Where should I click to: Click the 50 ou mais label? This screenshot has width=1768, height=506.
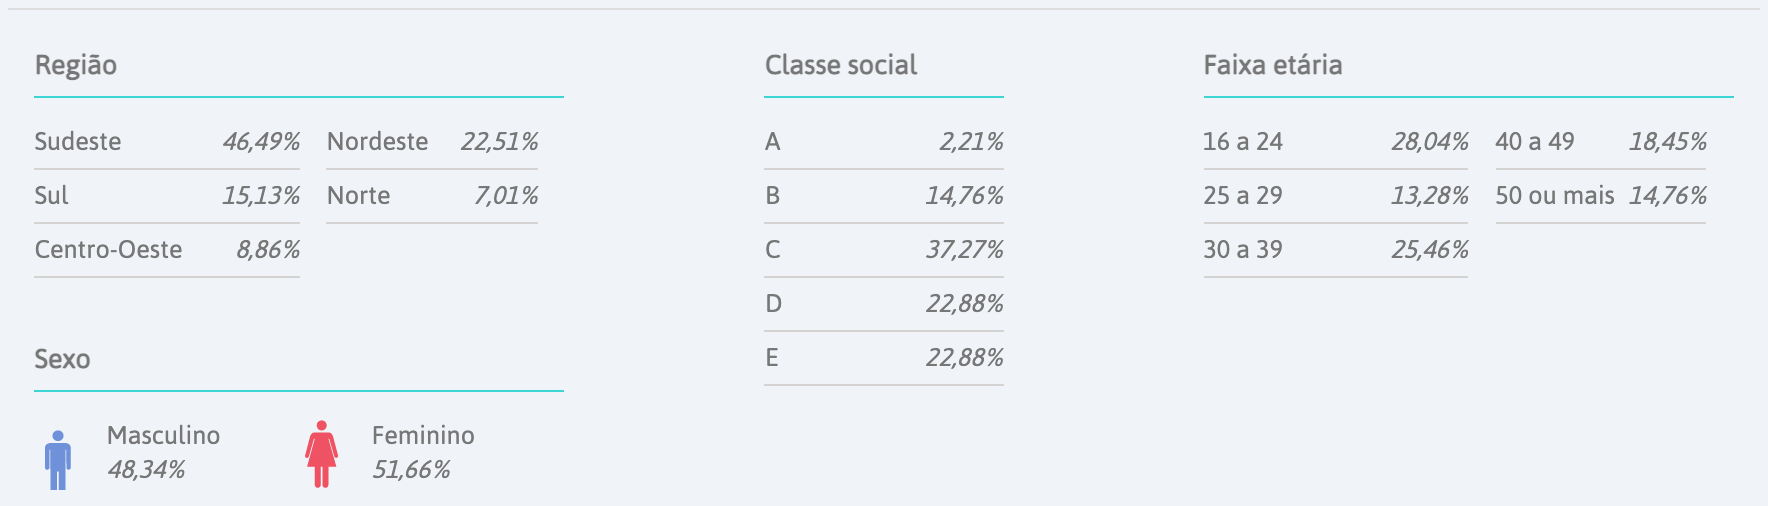(1555, 196)
